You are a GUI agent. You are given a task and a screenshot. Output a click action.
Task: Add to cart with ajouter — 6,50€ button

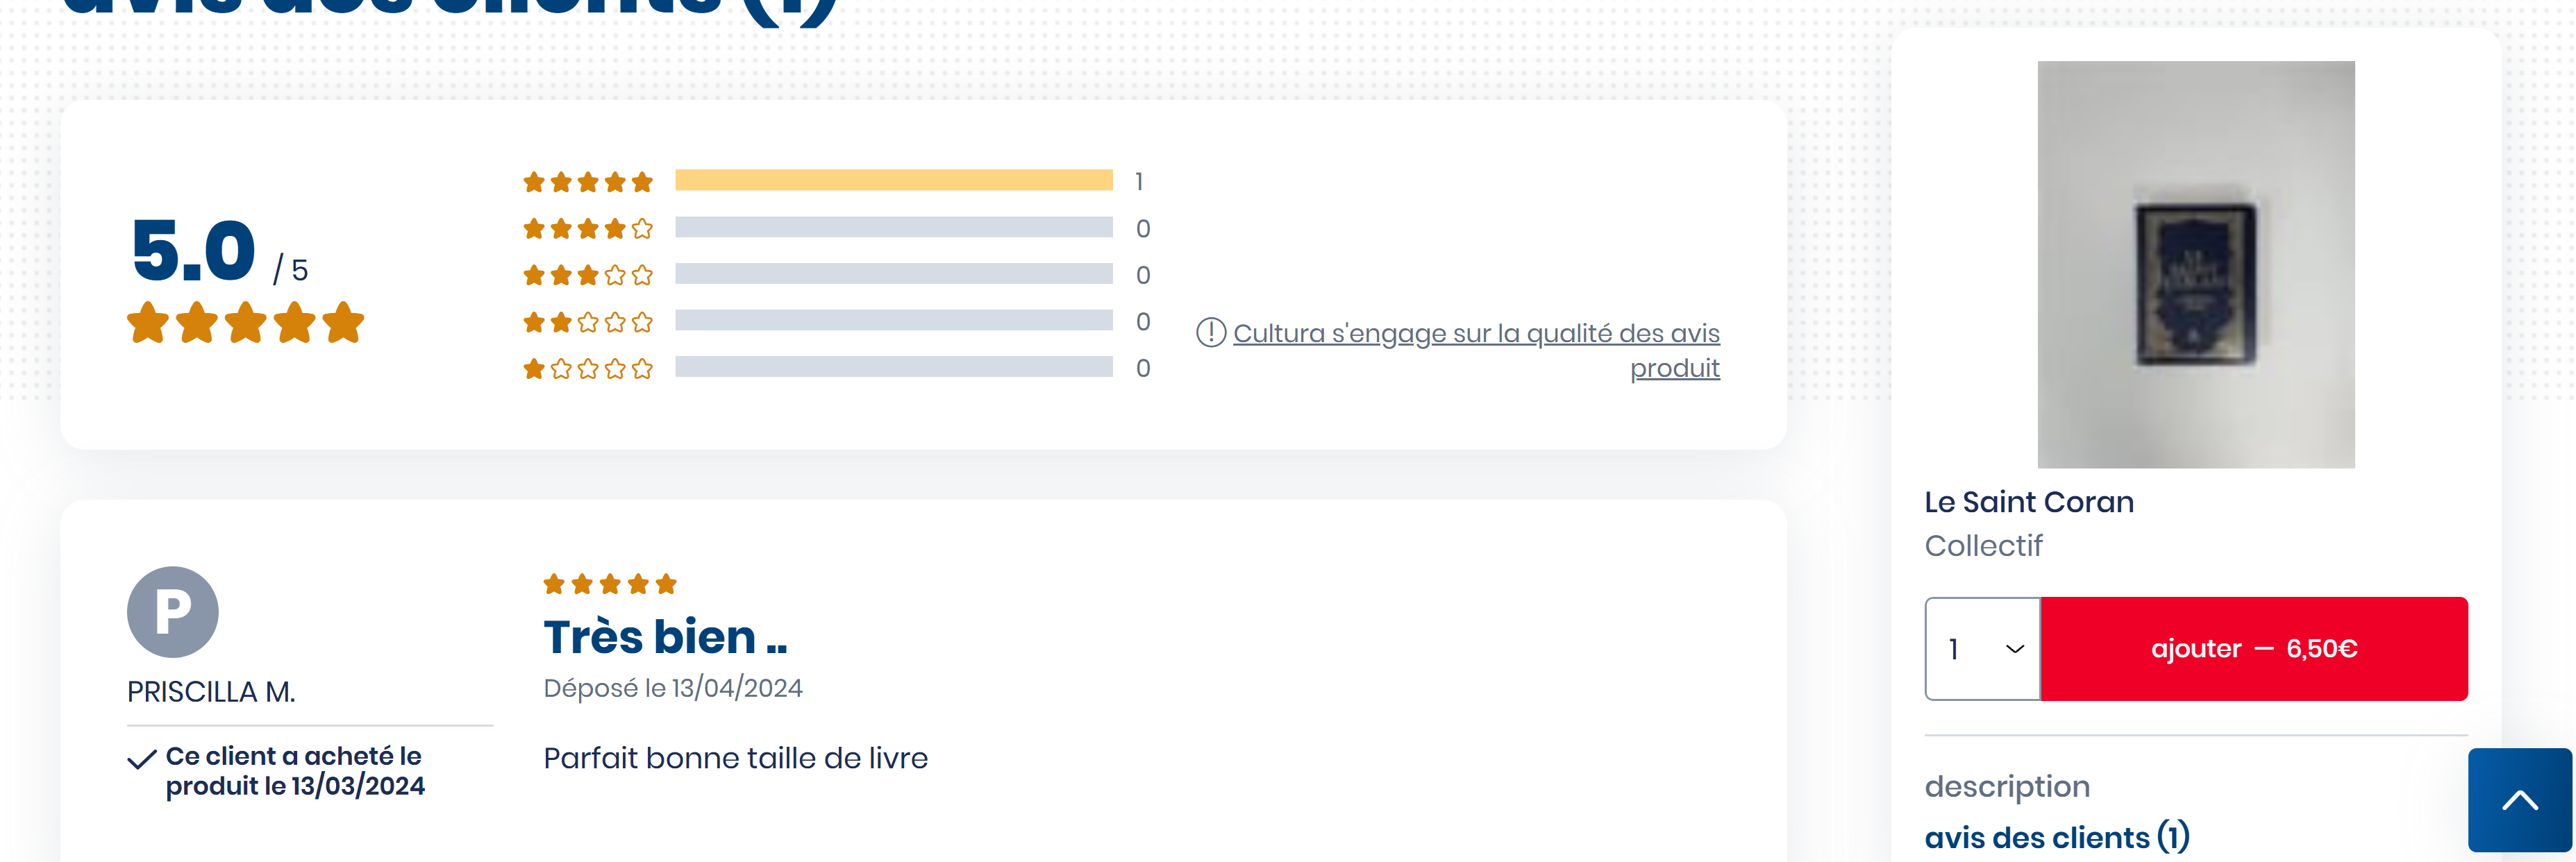coord(2254,649)
